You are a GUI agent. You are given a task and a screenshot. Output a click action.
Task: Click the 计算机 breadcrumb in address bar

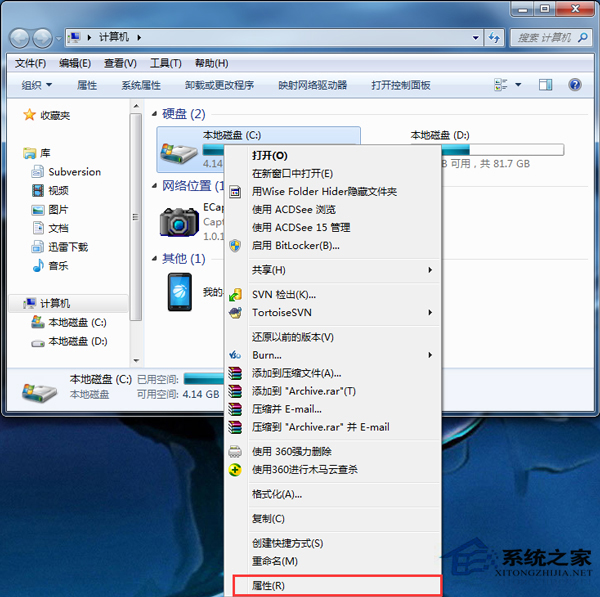tap(114, 37)
